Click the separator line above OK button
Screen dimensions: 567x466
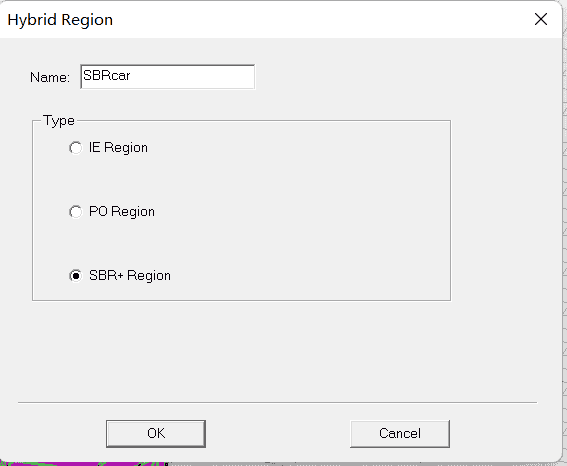coord(277,402)
